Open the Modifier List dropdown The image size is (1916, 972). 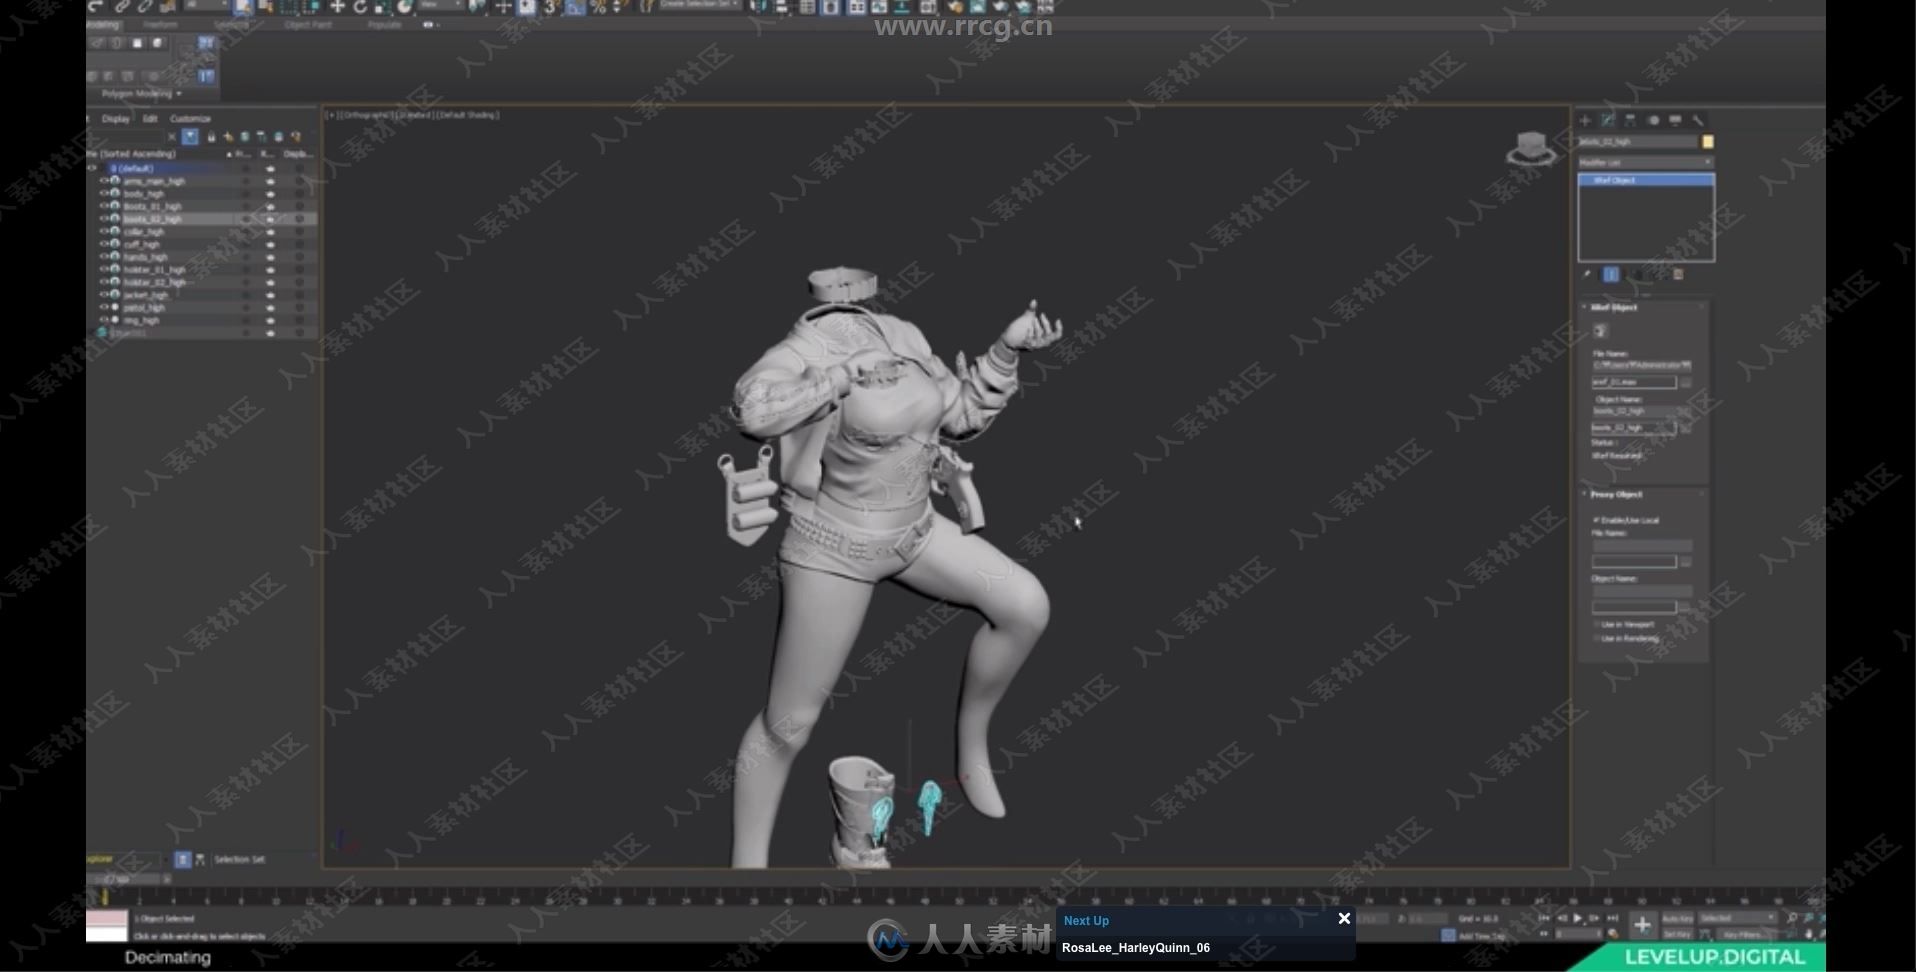tap(1646, 162)
